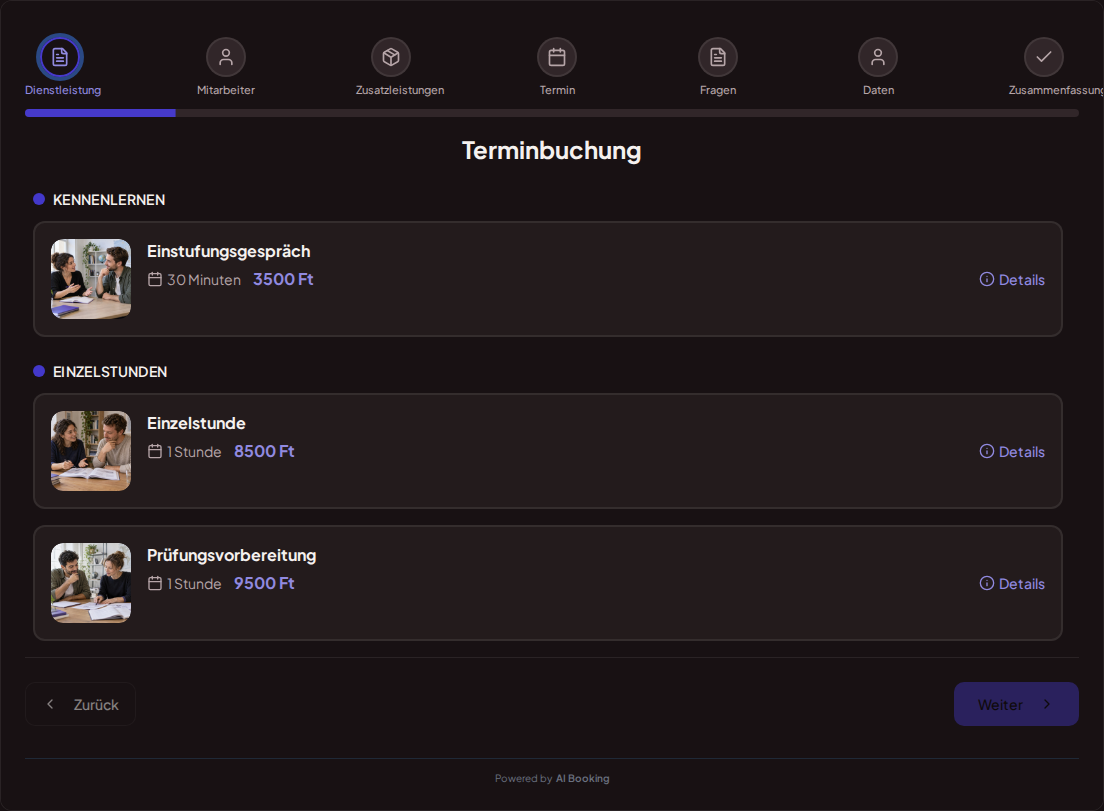Open Details for Einstufungsgespräch

[1012, 280]
